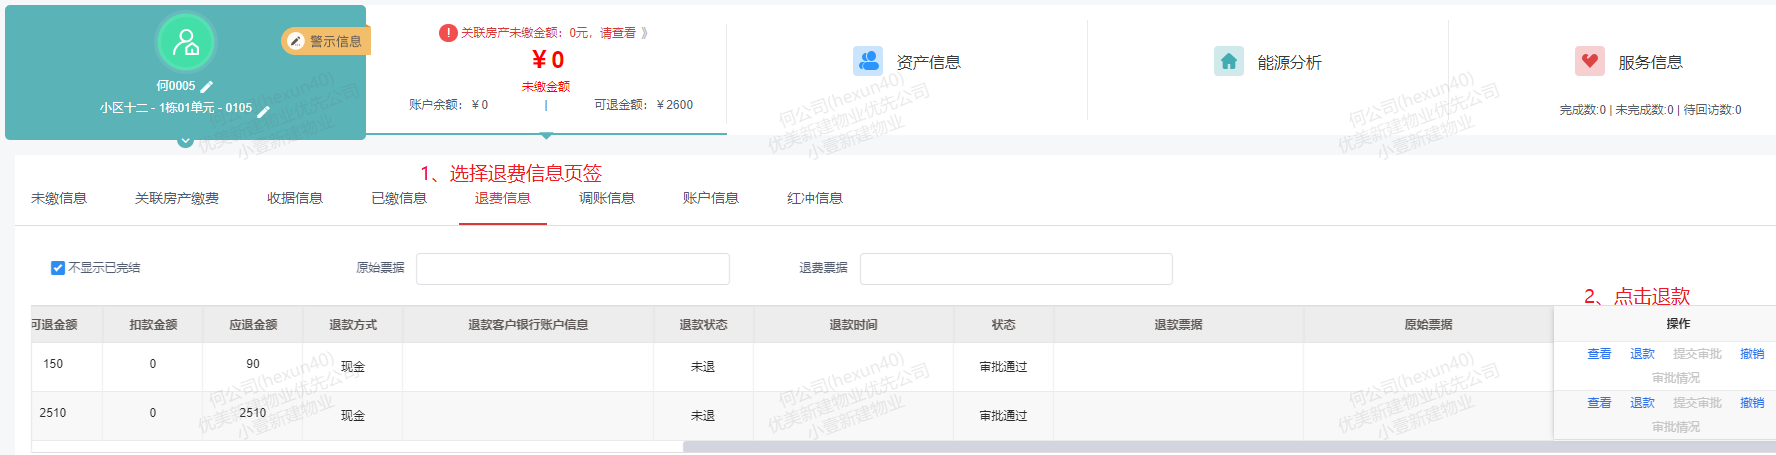Click the service completion counts text
The image size is (1776, 455).
pos(1650,110)
